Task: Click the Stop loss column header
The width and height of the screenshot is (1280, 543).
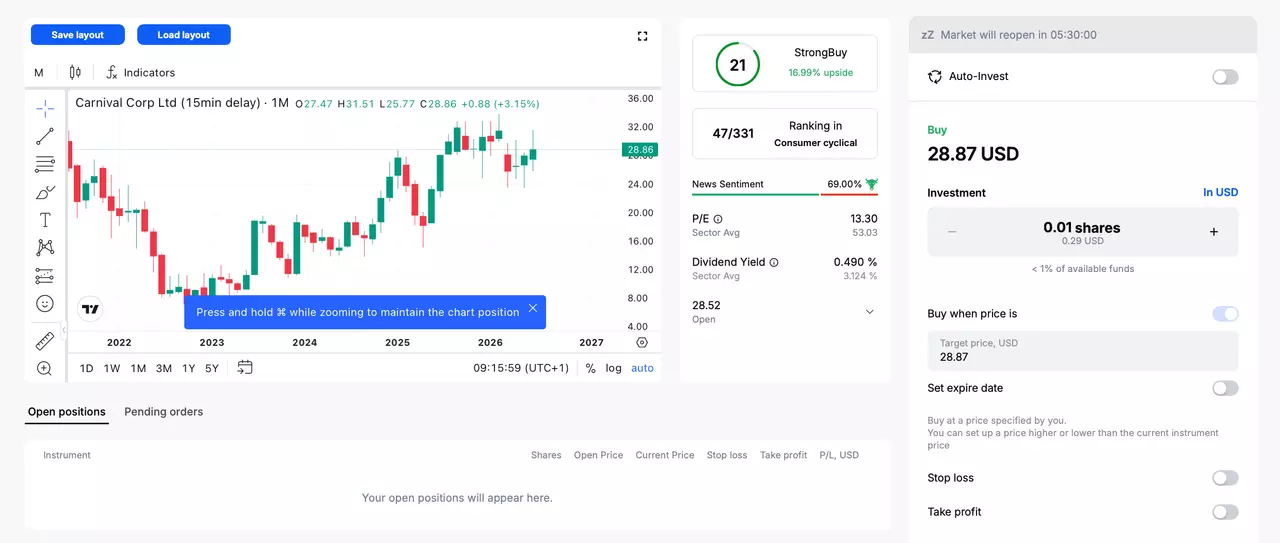Action: click(x=727, y=455)
